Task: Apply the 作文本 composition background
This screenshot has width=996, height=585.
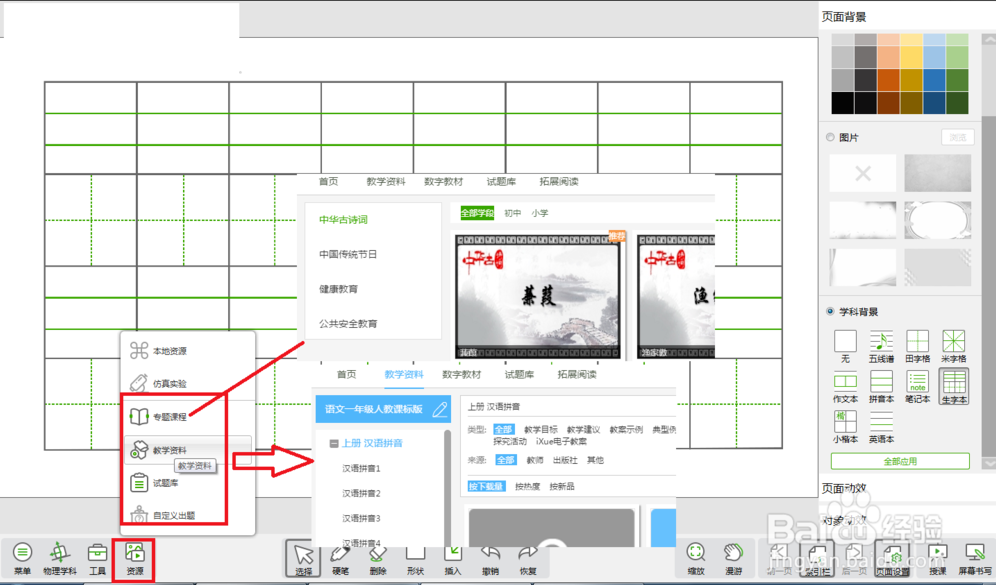Action: point(845,387)
